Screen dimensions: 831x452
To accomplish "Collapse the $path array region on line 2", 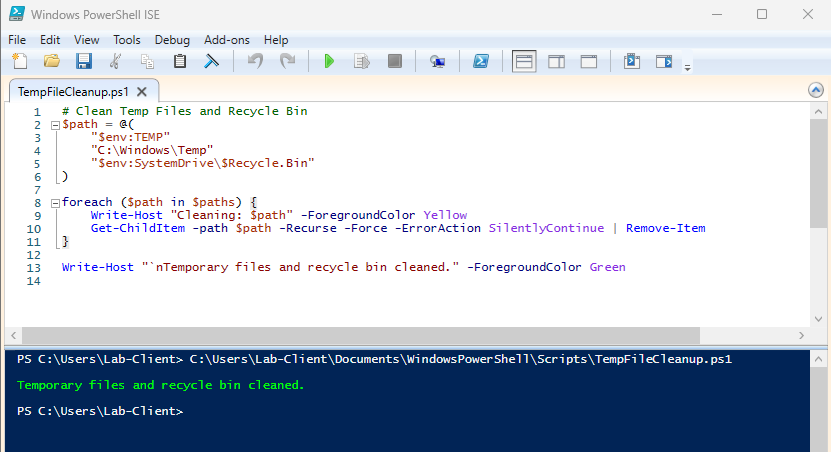I will (x=55, y=126).
